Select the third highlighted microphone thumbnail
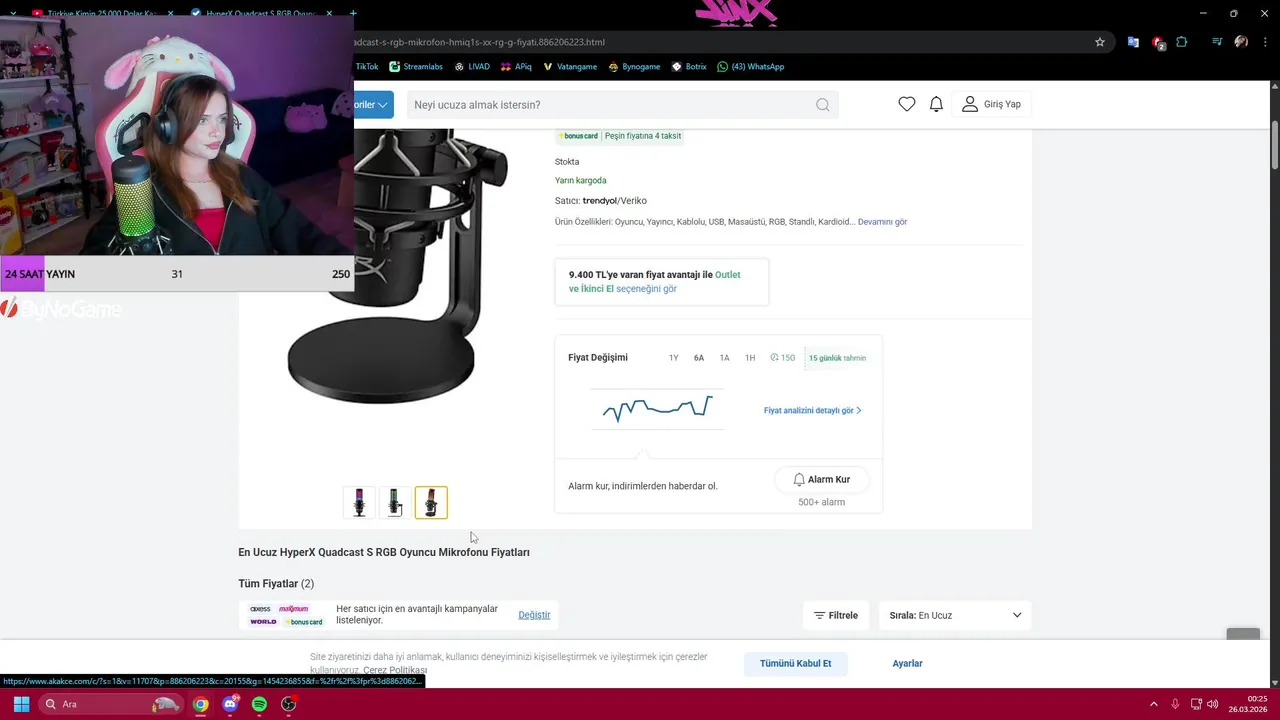The image size is (1280, 720). point(431,502)
